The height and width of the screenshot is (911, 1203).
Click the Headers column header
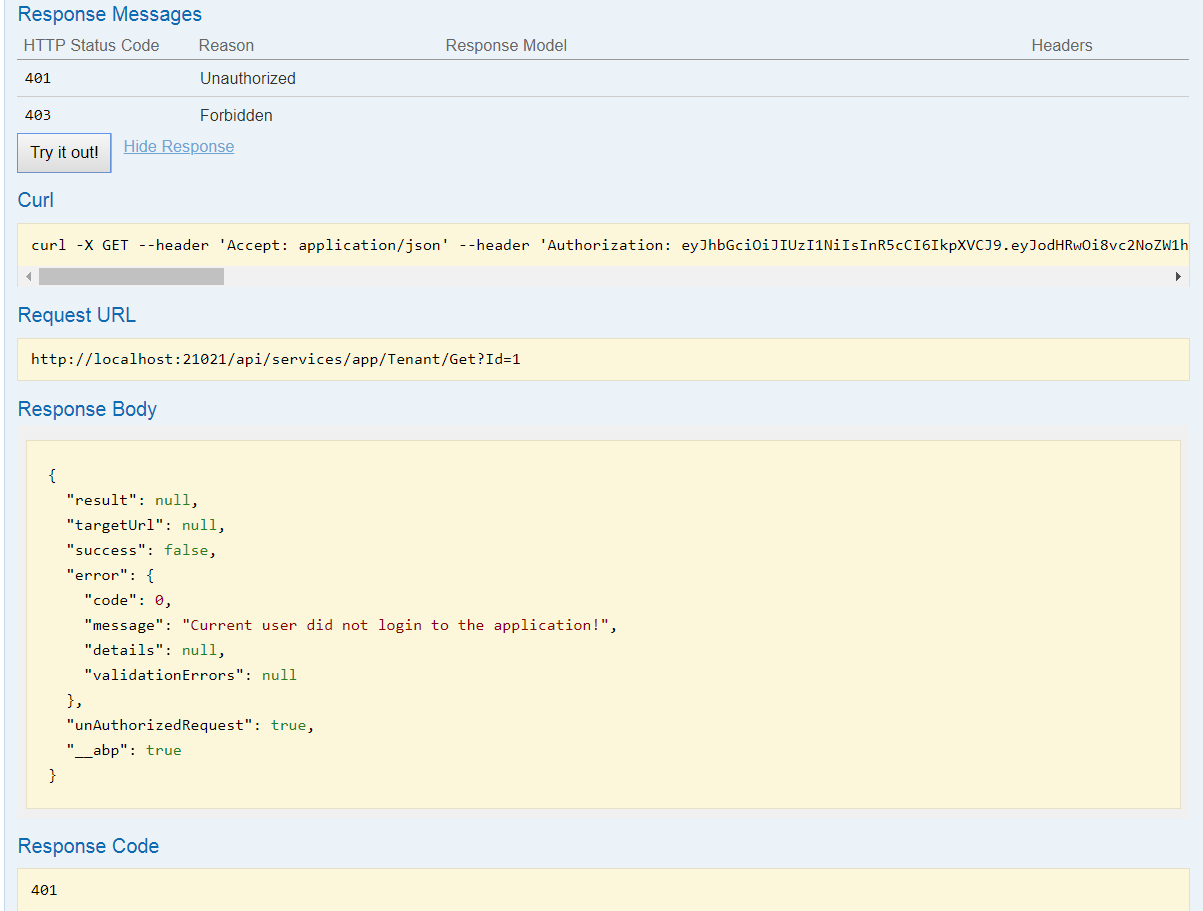(1061, 45)
